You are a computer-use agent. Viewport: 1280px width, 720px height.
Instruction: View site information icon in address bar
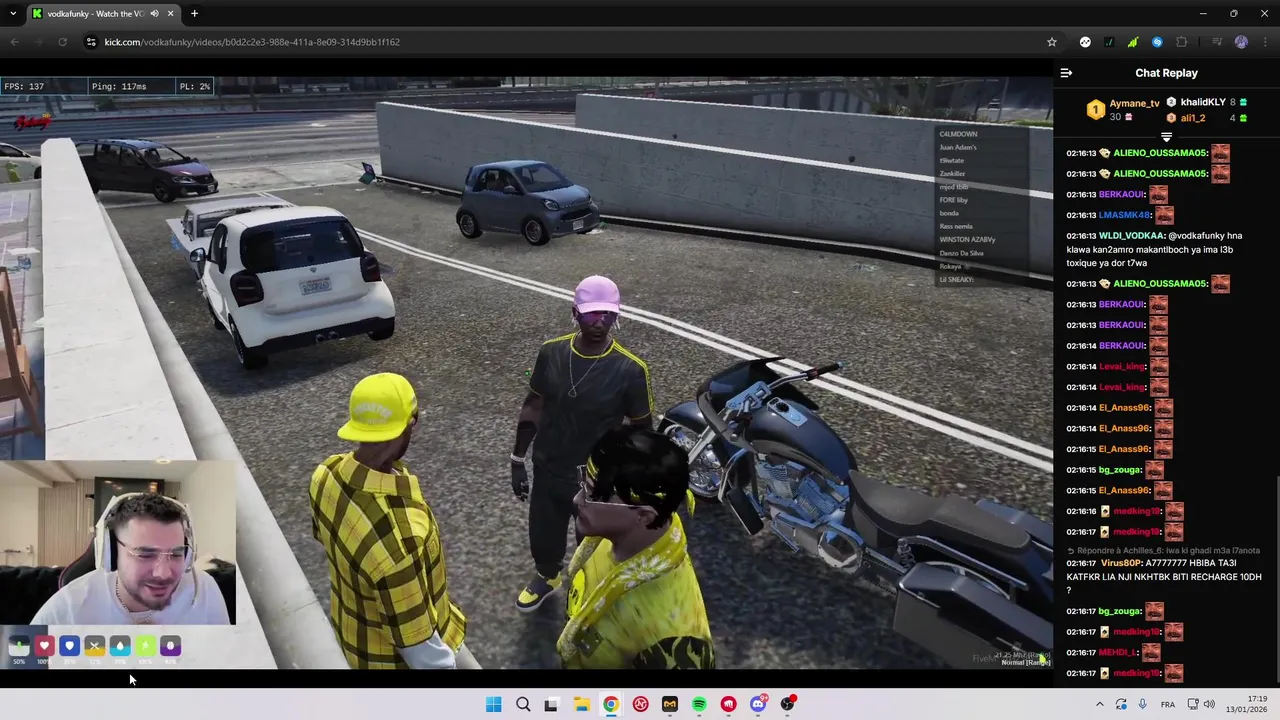[91, 42]
